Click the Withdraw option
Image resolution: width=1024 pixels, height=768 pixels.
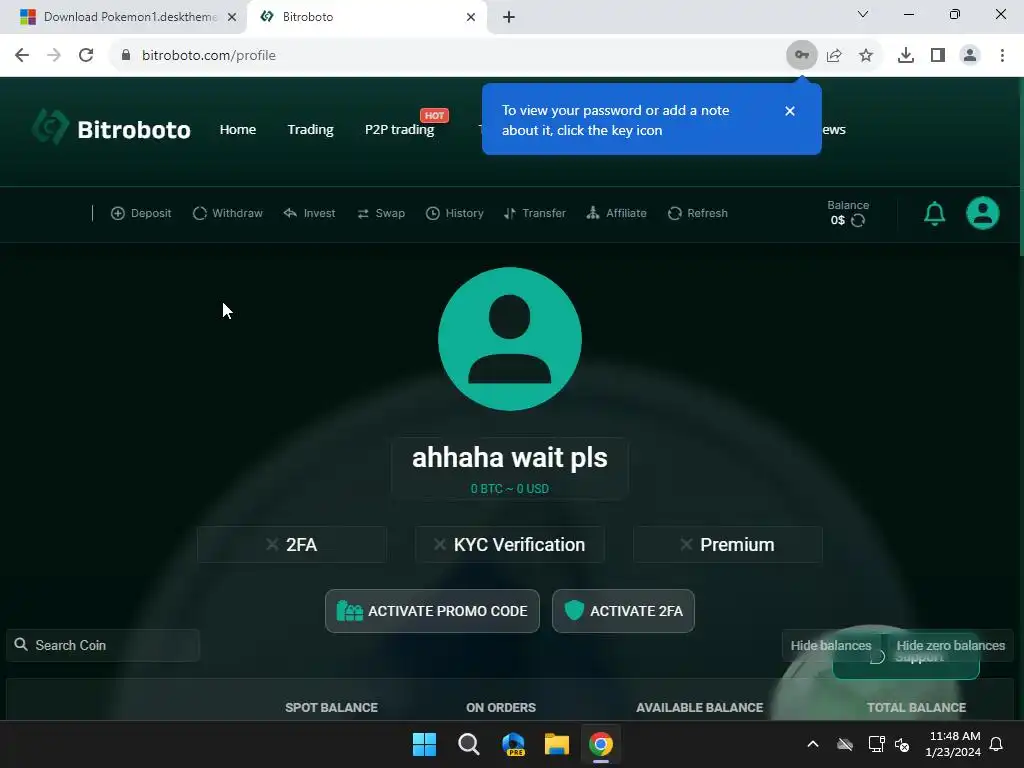click(228, 213)
